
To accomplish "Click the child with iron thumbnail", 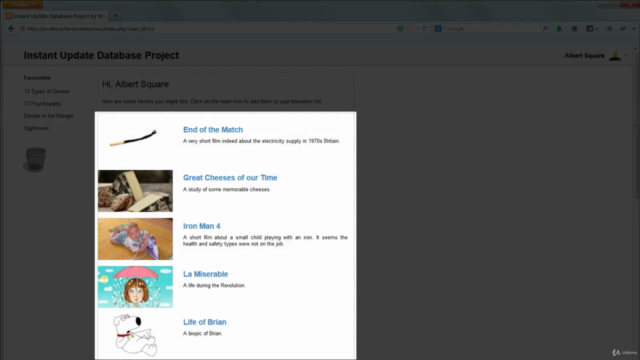I will point(135,239).
